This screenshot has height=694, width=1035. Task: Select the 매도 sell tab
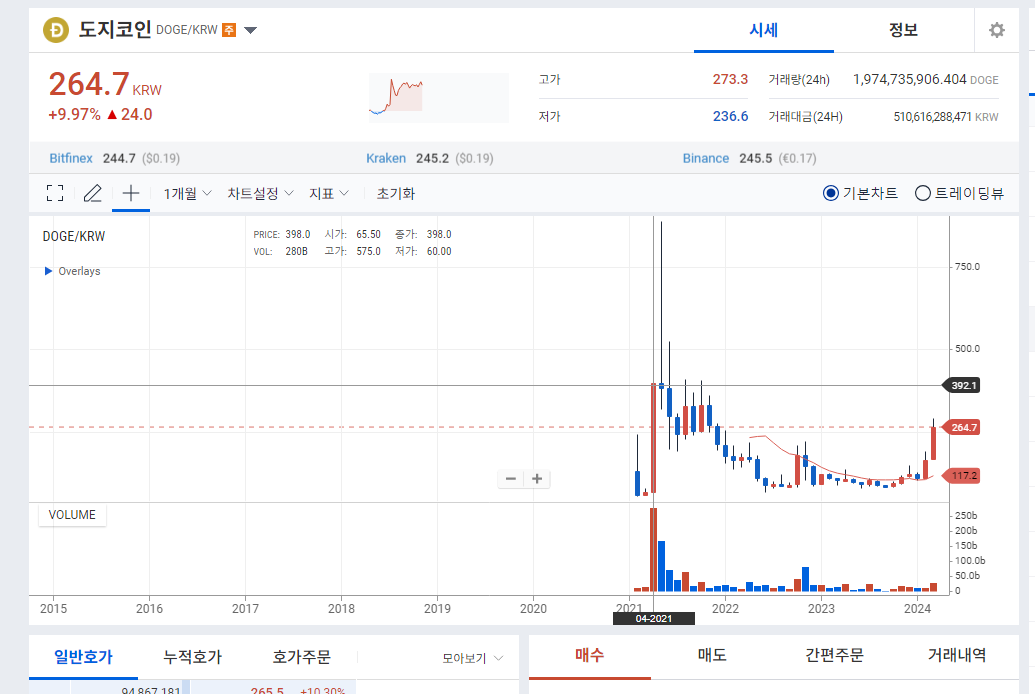click(712, 655)
